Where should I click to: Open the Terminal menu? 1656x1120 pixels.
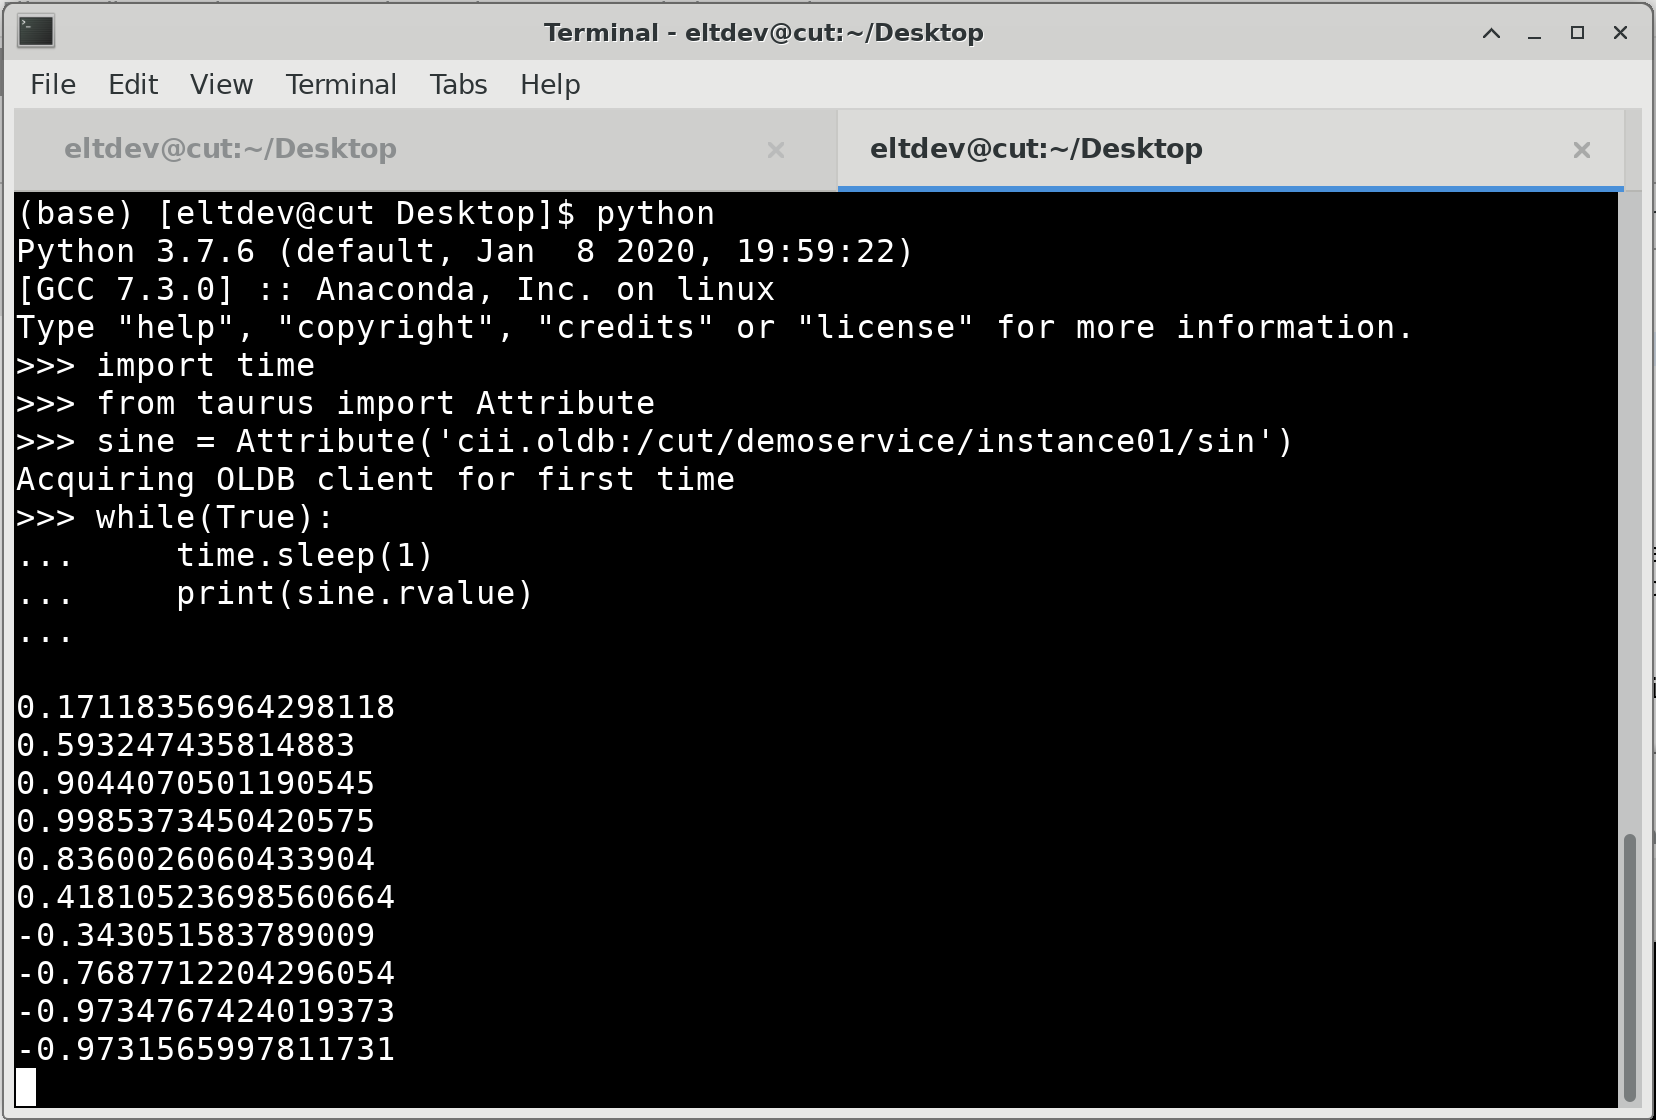[x=341, y=85]
